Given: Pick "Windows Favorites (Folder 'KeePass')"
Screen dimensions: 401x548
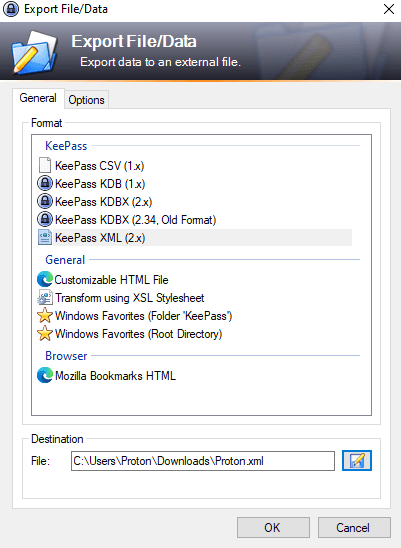Looking at the screenshot, I should 144,316.
